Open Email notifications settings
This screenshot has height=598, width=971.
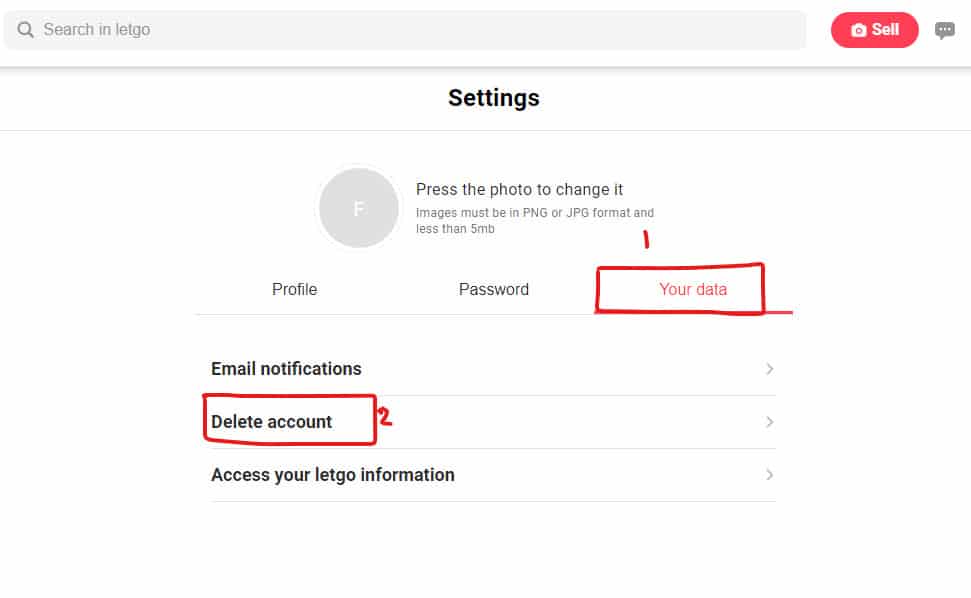coord(493,369)
